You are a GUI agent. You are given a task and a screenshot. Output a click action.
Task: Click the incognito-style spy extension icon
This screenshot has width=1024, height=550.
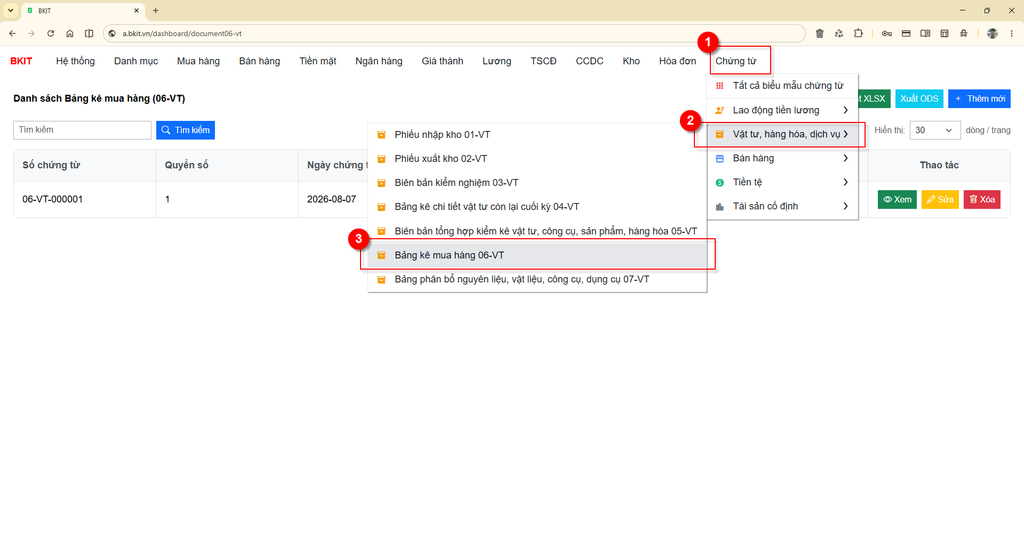coord(964,33)
